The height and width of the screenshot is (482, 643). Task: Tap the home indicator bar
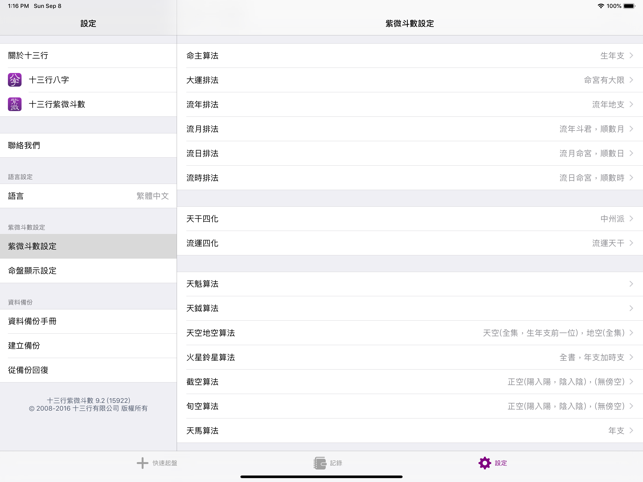[x=322, y=477]
